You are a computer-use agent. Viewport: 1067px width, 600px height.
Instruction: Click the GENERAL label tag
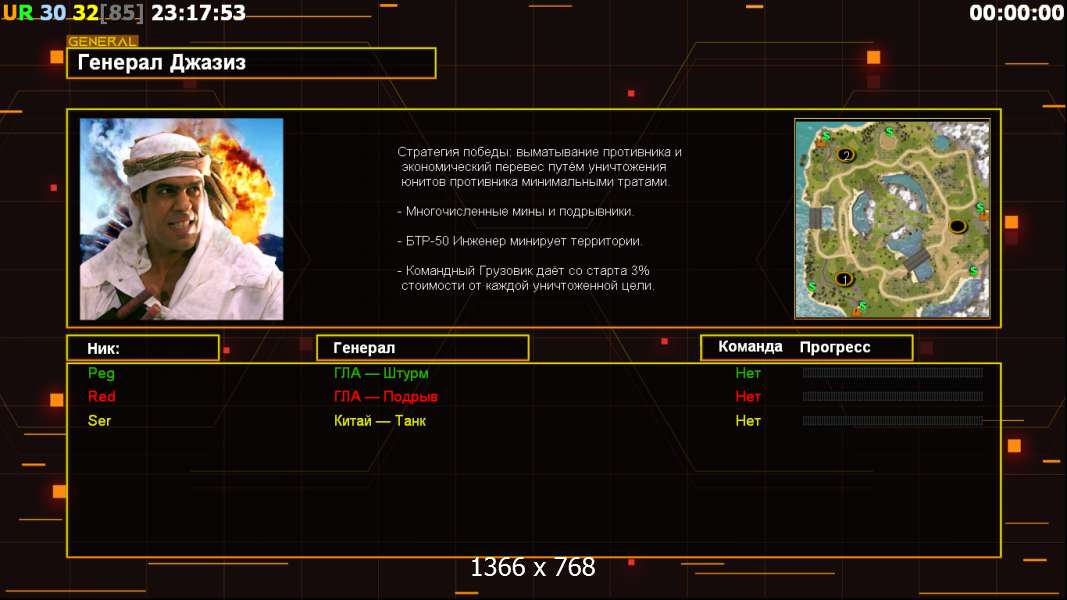[102, 41]
